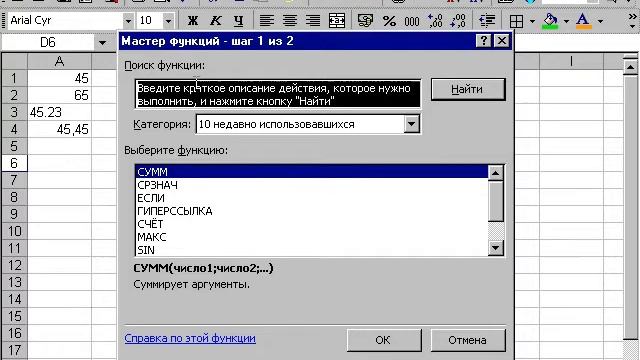Align cell text to the left
This screenshot has width=640, height=360.
pyautogui.click(x=267, y=20)
